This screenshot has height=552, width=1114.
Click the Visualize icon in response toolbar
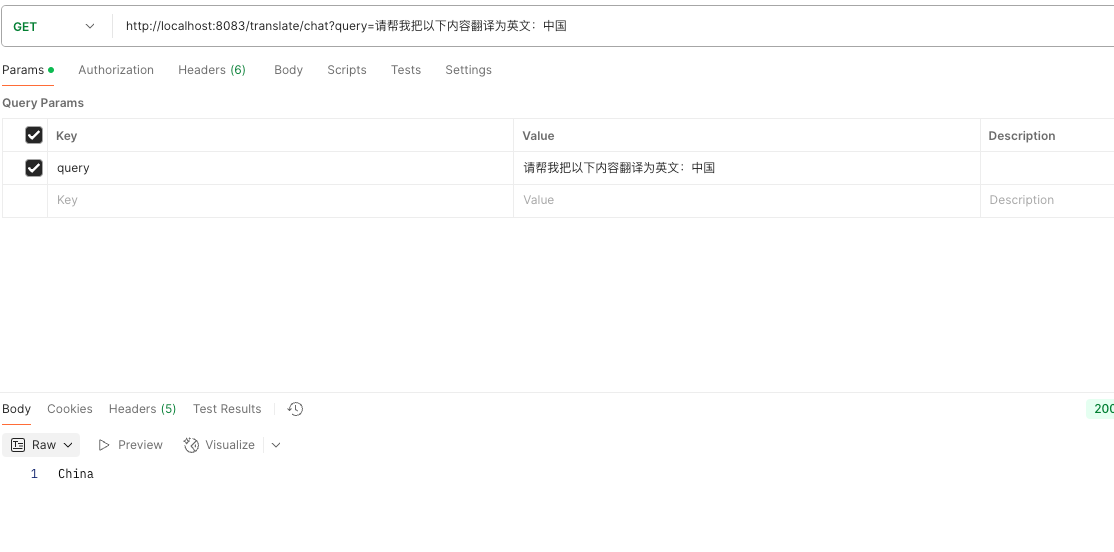tap(191, 445)
